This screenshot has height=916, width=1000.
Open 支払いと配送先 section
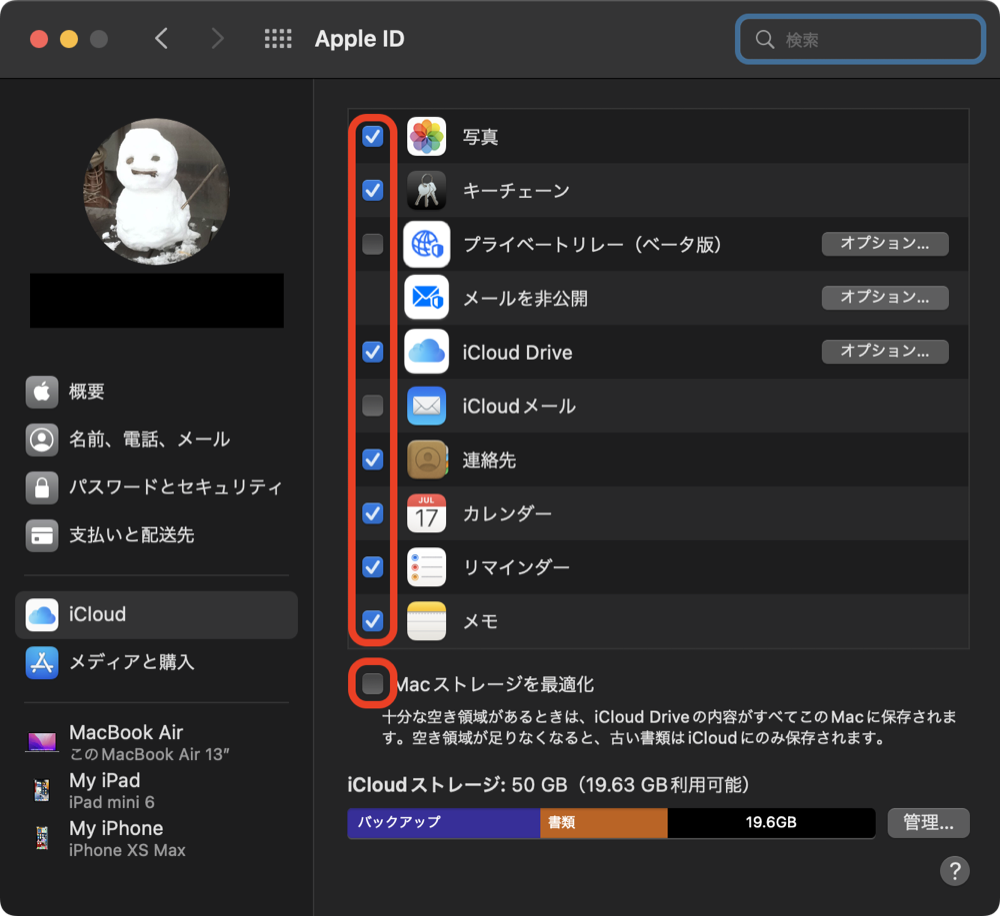tap(156, 535)
